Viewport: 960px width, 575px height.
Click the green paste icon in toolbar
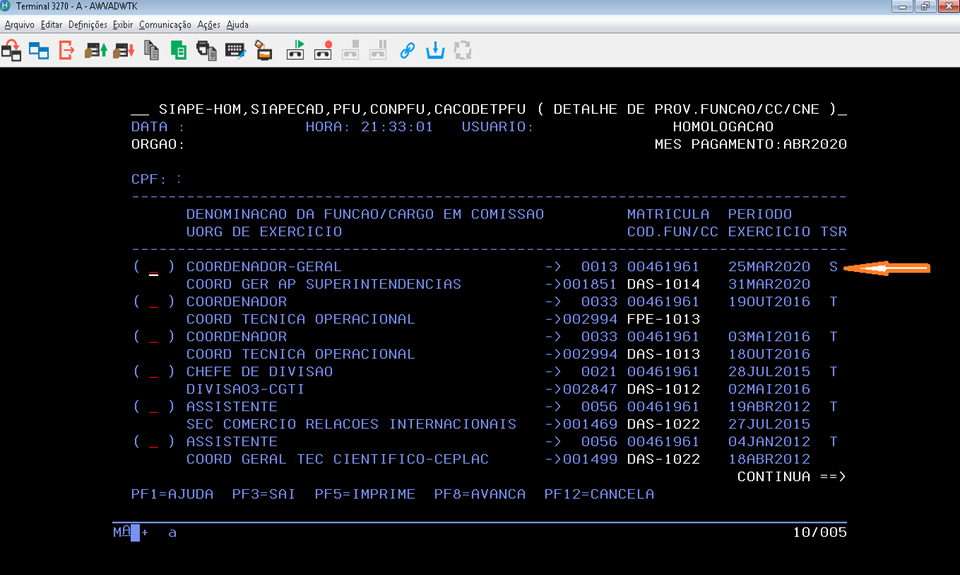click(x=179, y=49)
